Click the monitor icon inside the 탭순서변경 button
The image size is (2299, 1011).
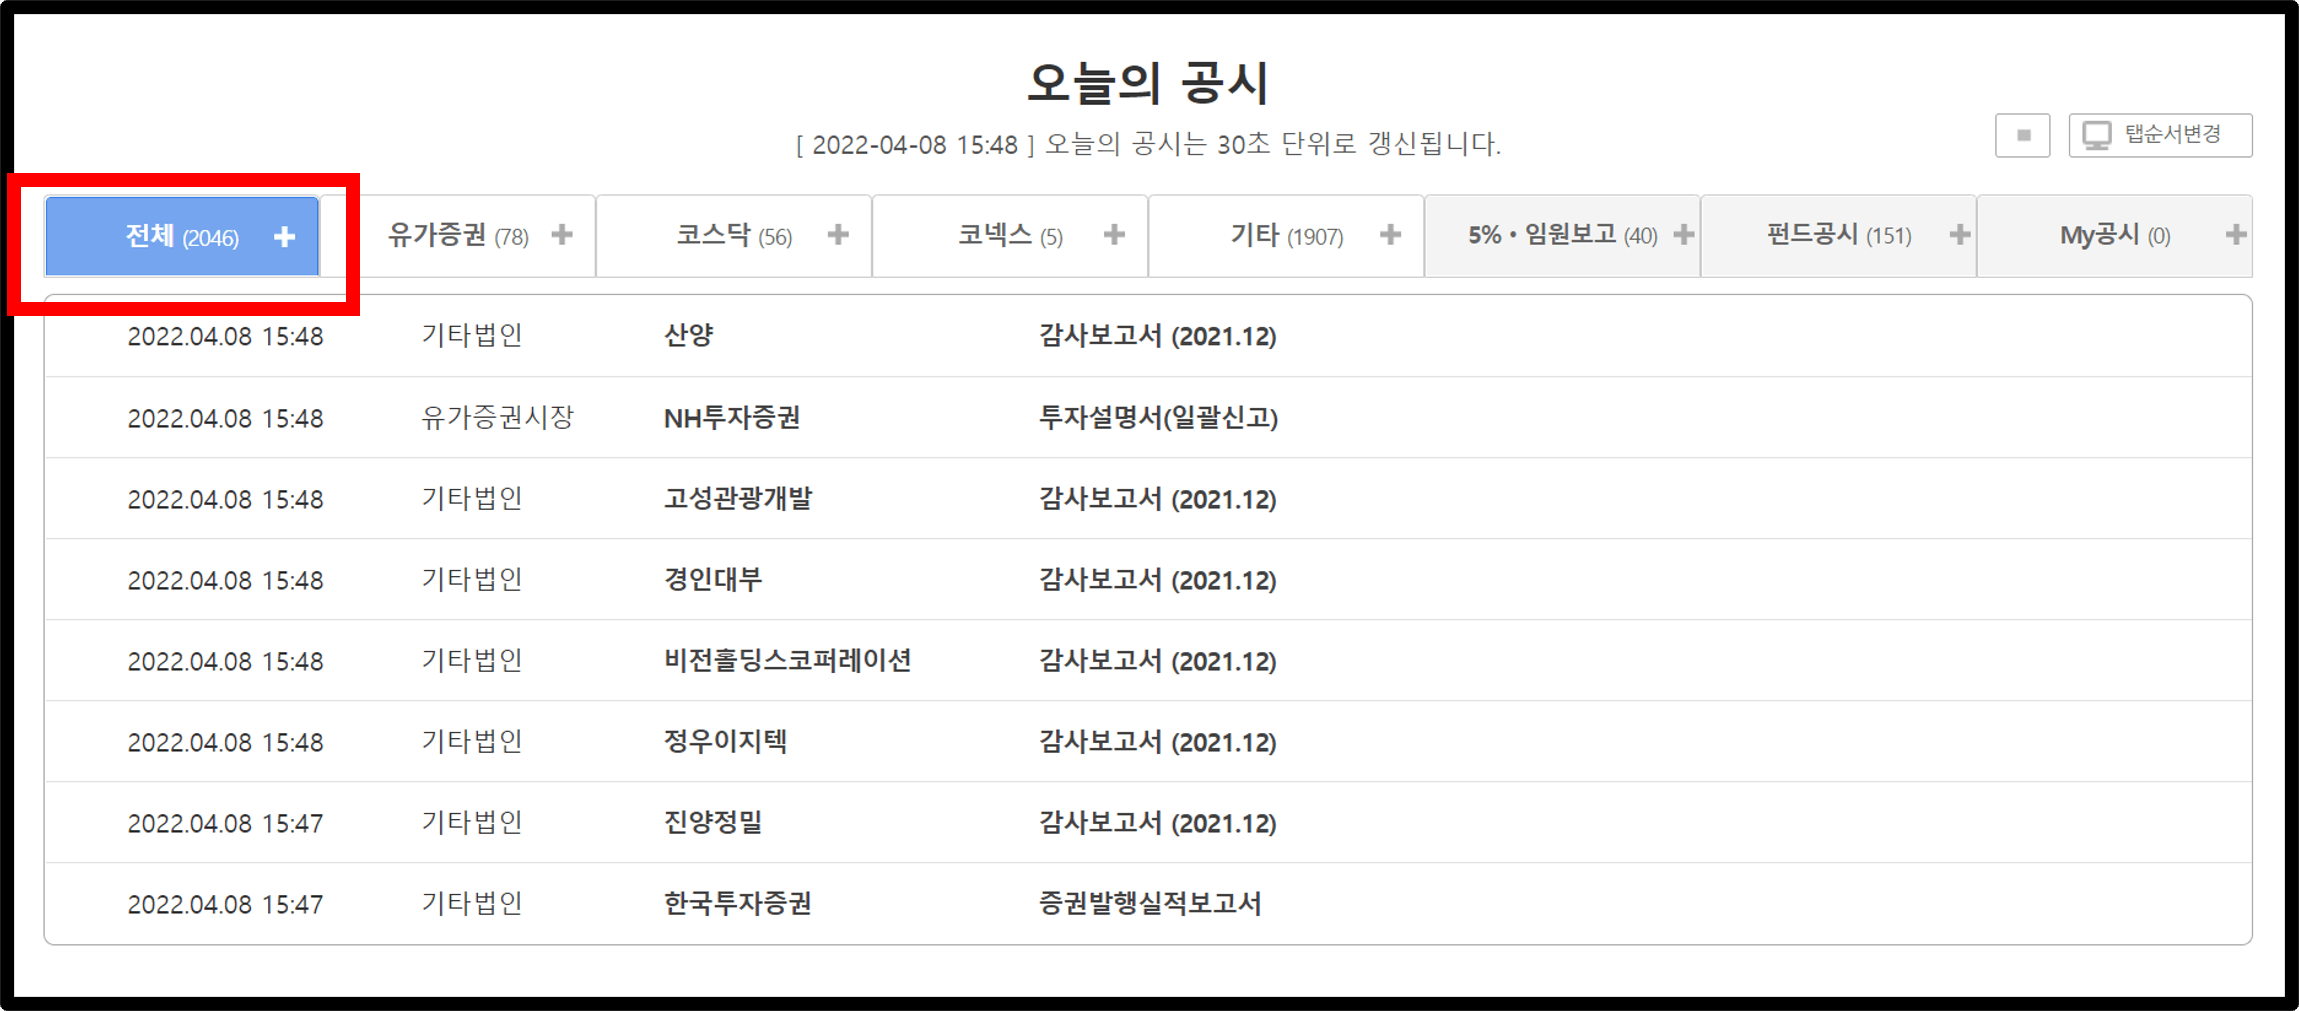click(2097, 133)
